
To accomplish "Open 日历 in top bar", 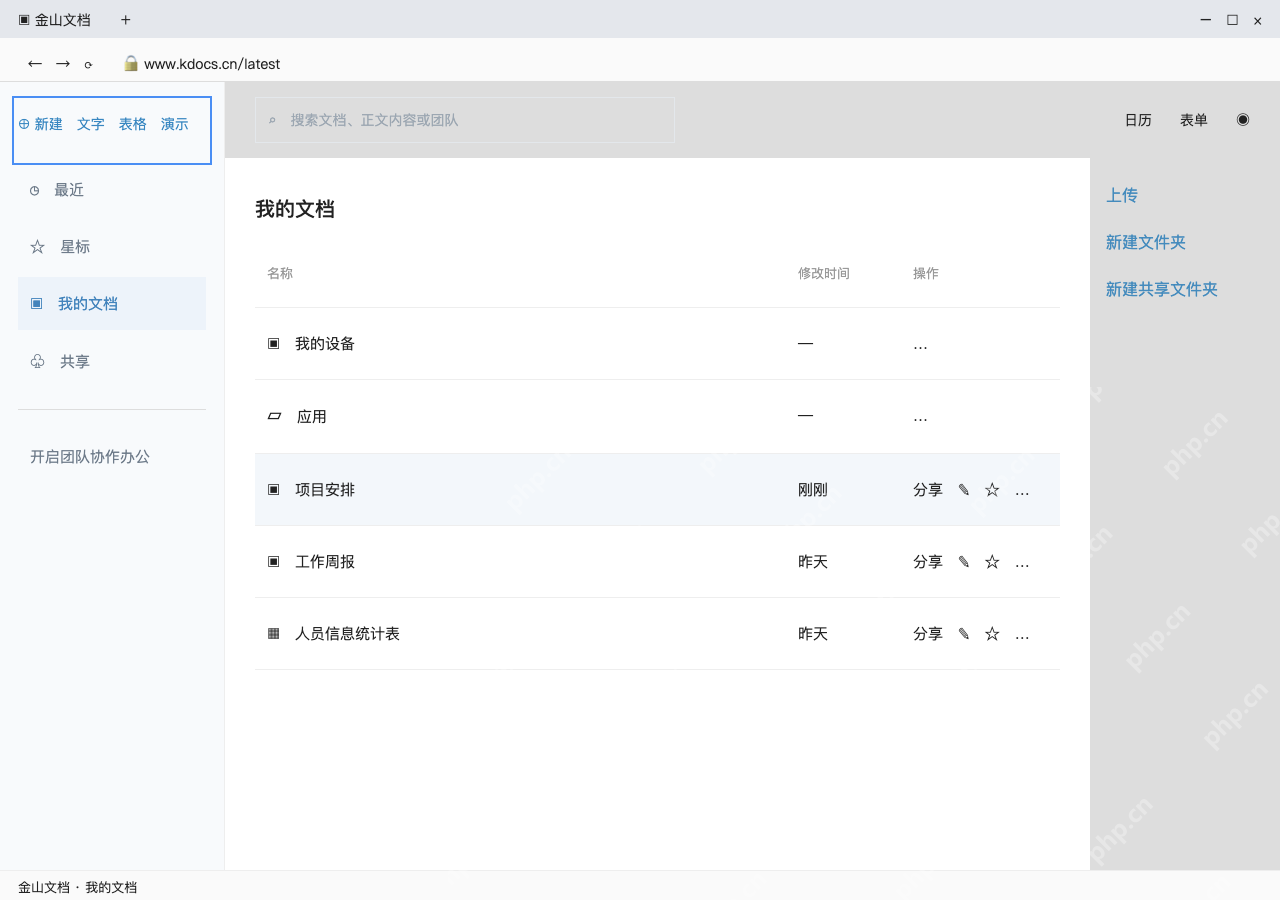I will tap(1138, 120).
